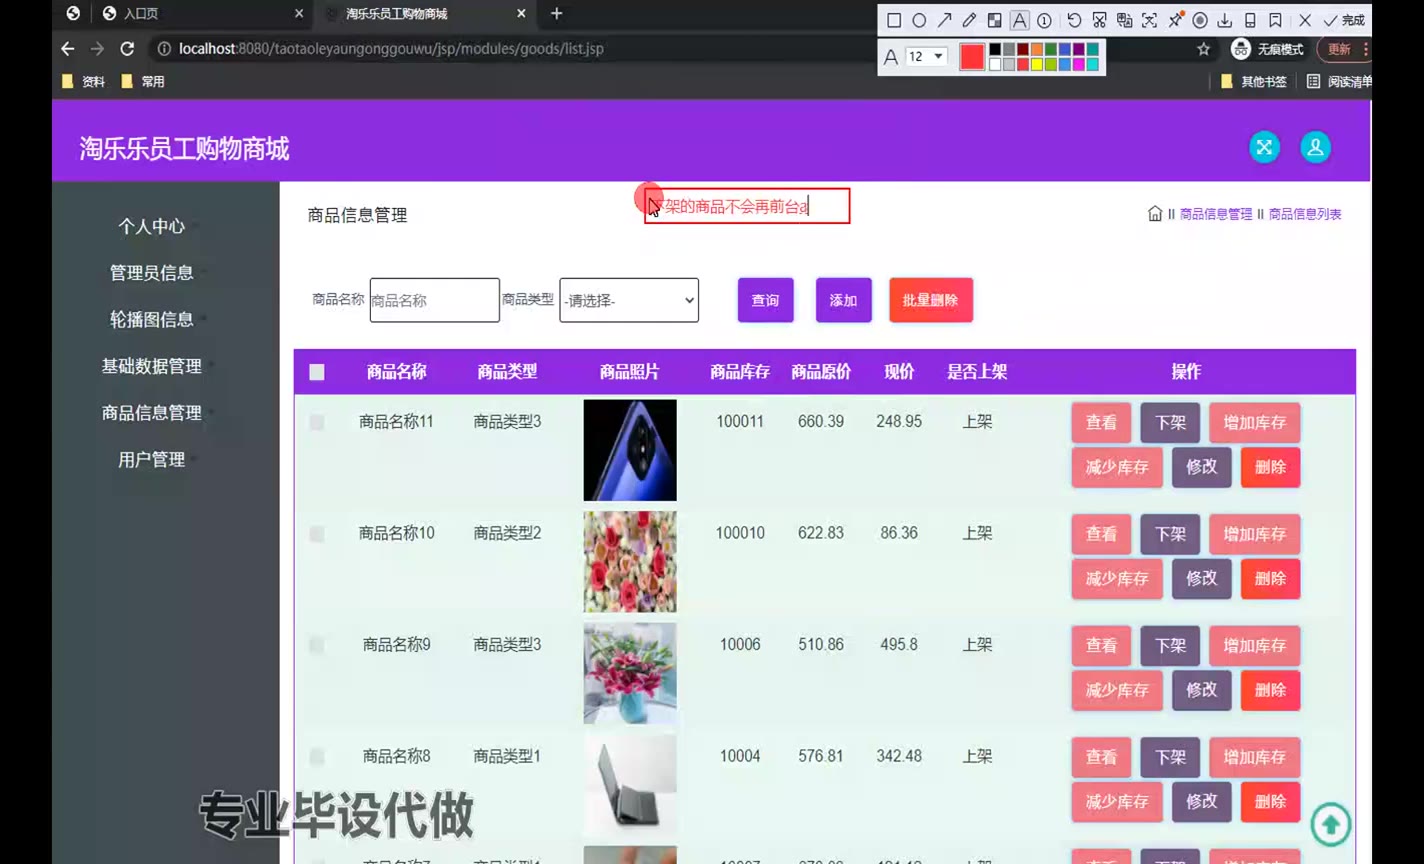Select the numbered step marker tool
Screen dimensions: 1424x864
[1044, 20]
